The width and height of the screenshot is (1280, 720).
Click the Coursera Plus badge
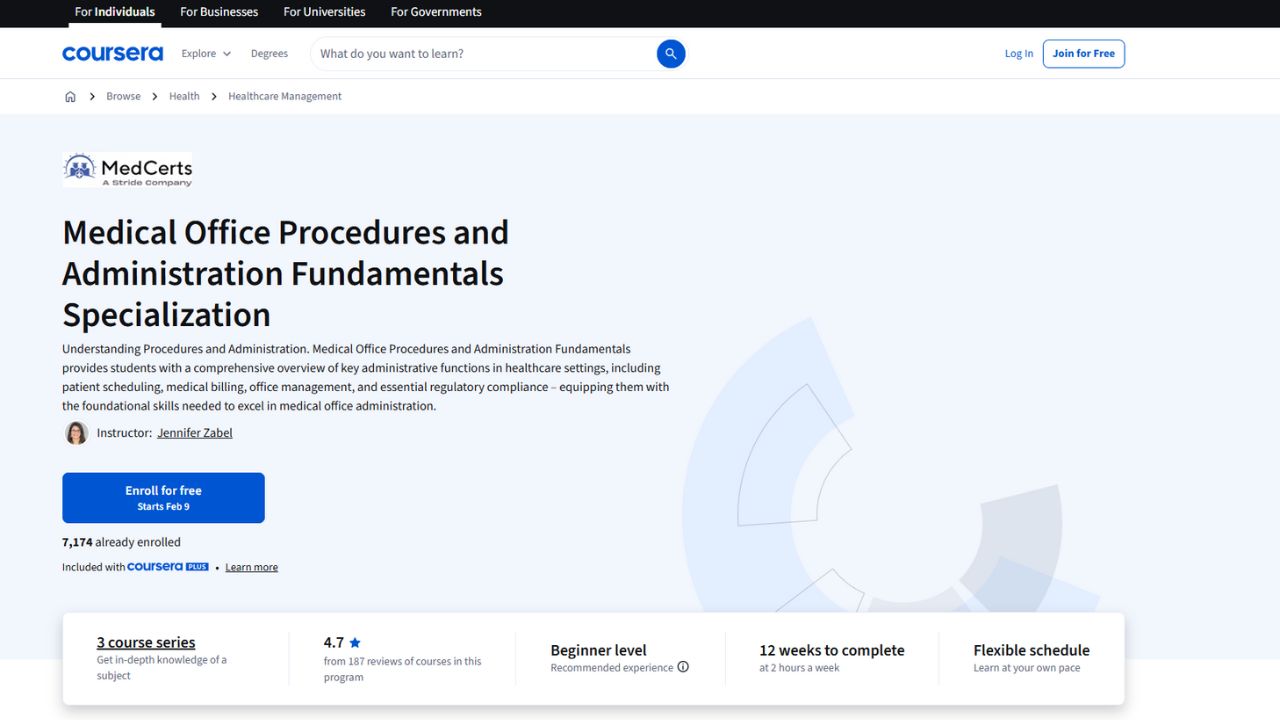click(167, 566)
